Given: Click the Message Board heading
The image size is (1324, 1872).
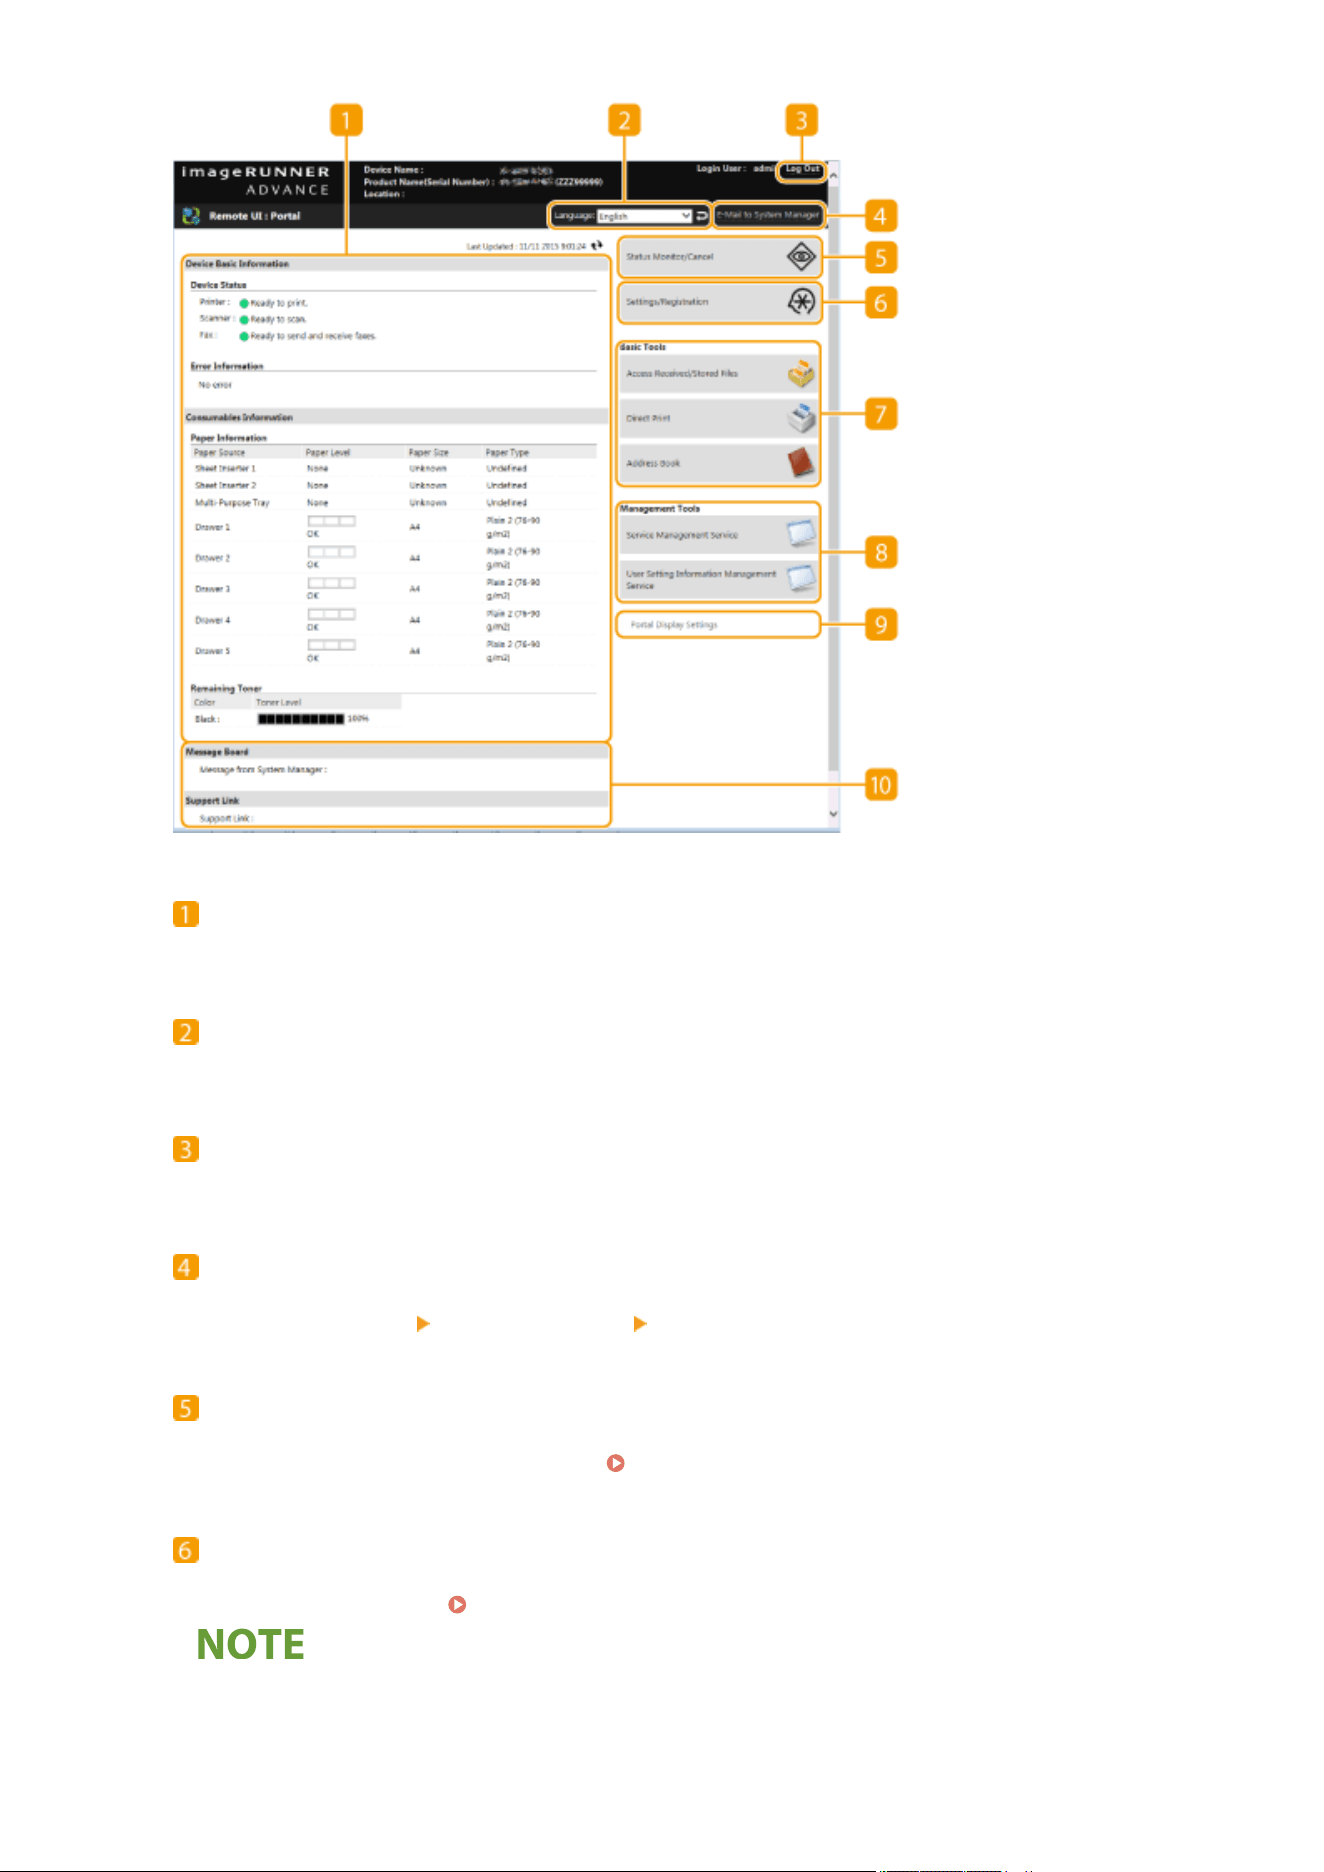Looking at the screenshot, I should (x=217, y=752).
